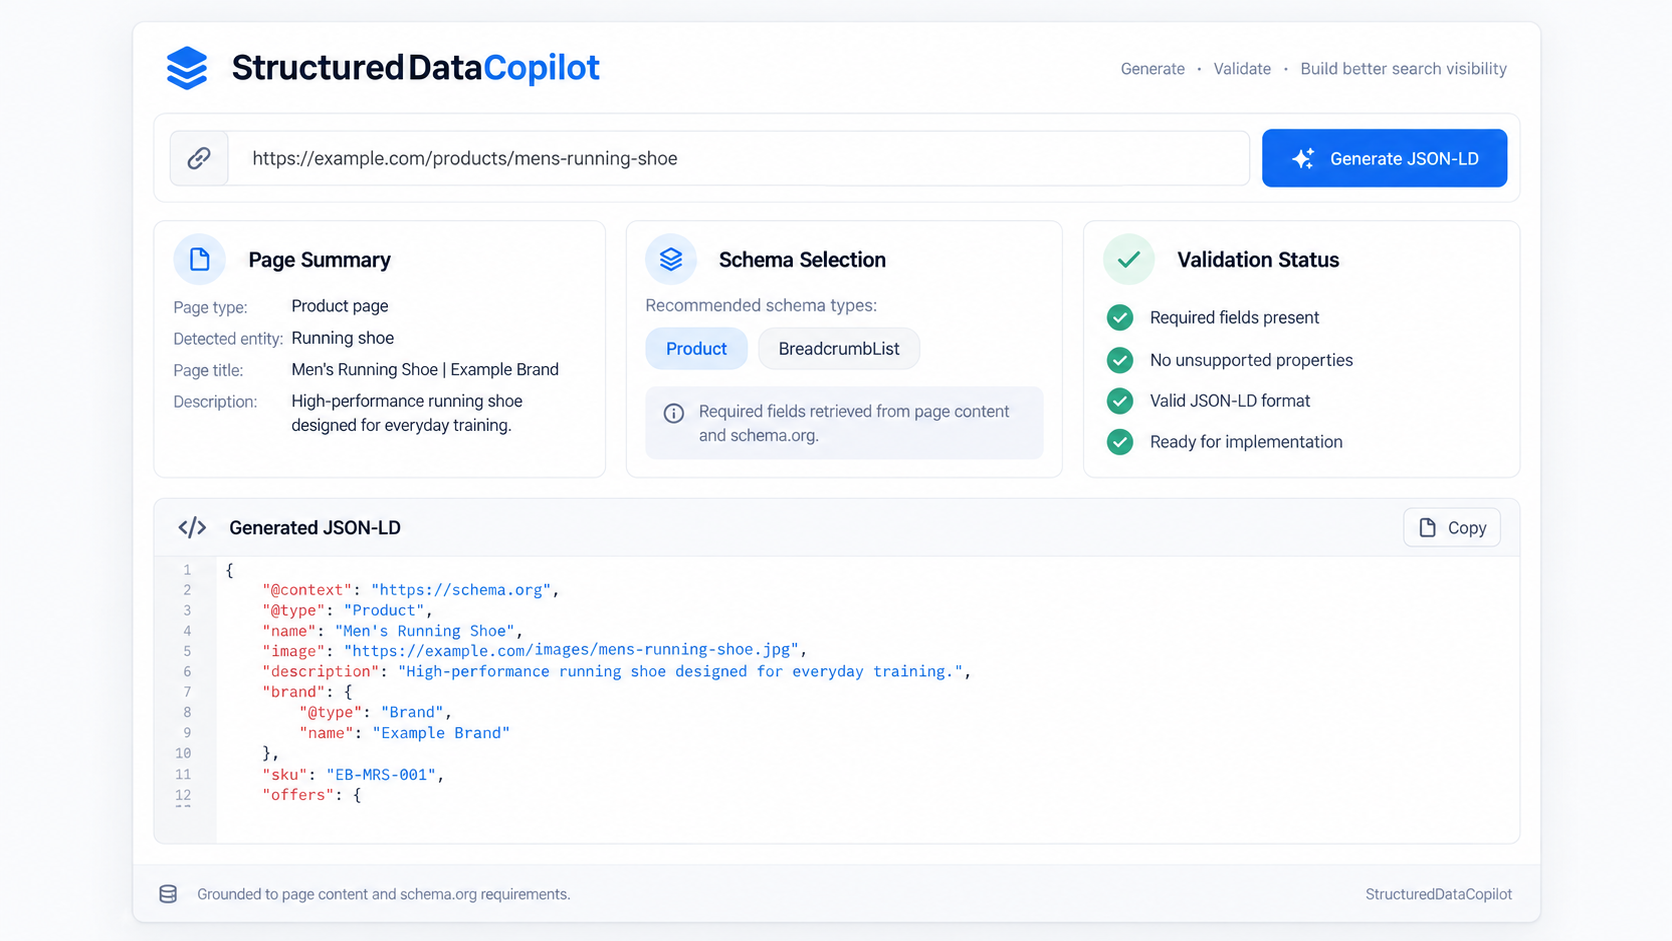Click the clipboard icon in the Copy button
1672x941 pixels.
point(1428,528)
